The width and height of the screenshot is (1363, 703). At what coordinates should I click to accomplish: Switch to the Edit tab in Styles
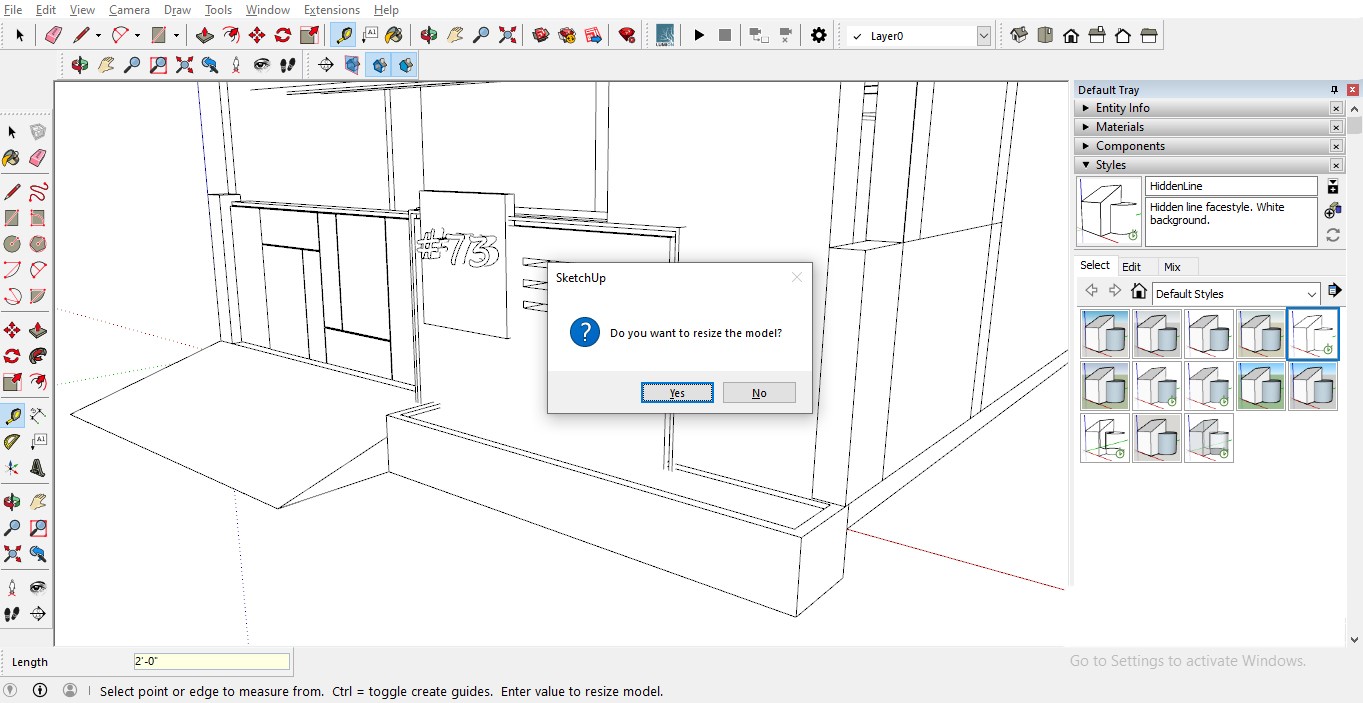pyautogui.click(x=1131, y=267)
